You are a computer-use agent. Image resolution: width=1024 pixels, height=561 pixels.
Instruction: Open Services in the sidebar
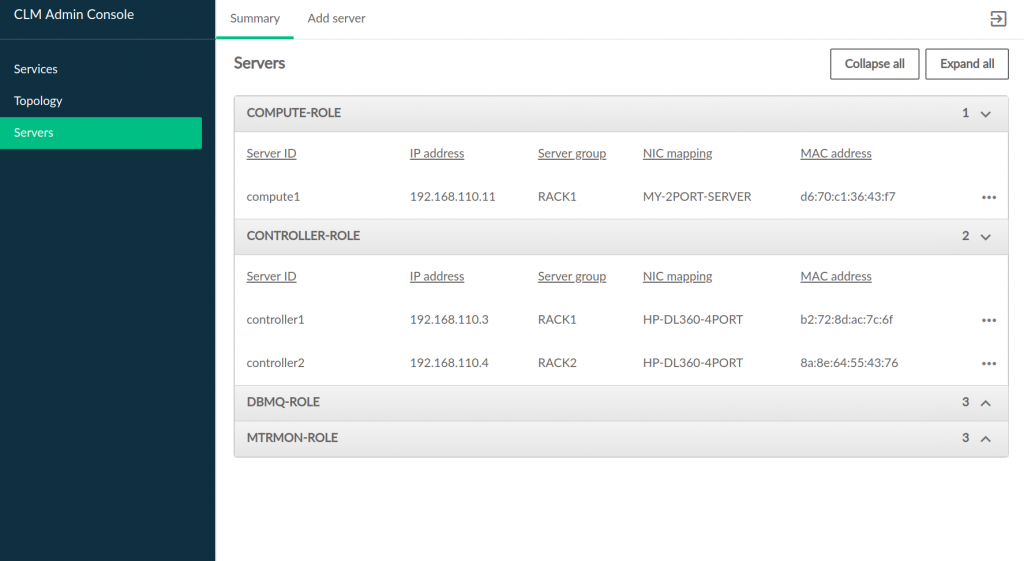point(36,69)
